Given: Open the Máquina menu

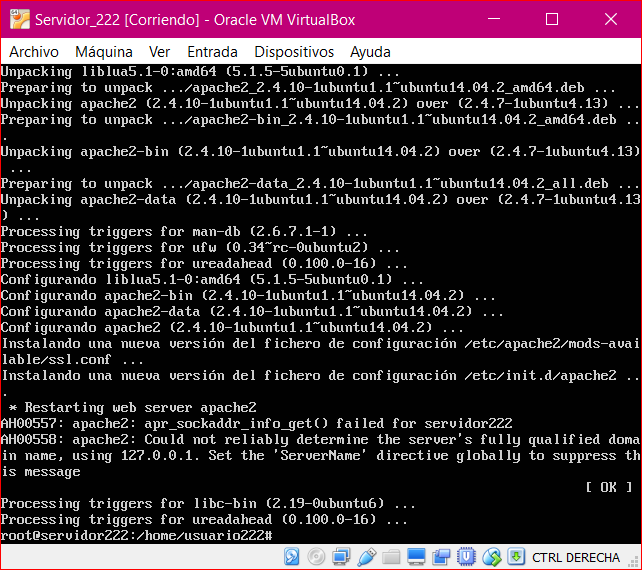Looking at the screenshot, I should tap(104, 52).
